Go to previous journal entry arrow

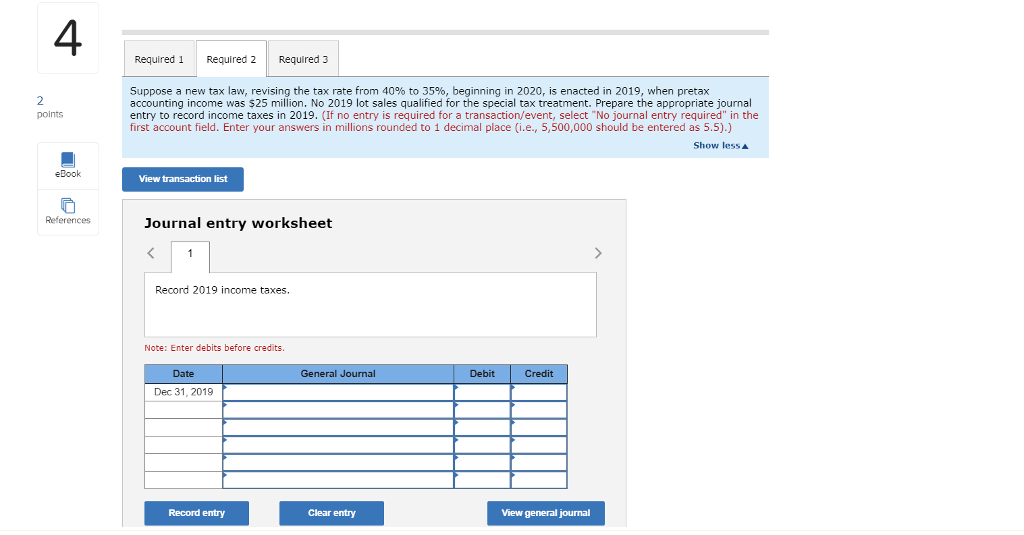tap(151, 253)
